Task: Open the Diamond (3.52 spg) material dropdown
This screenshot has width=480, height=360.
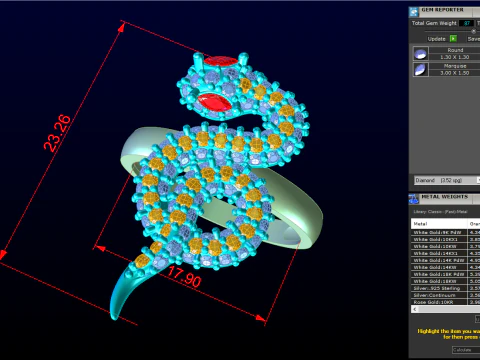Action: pyautogui.click(x=447, y=180)
